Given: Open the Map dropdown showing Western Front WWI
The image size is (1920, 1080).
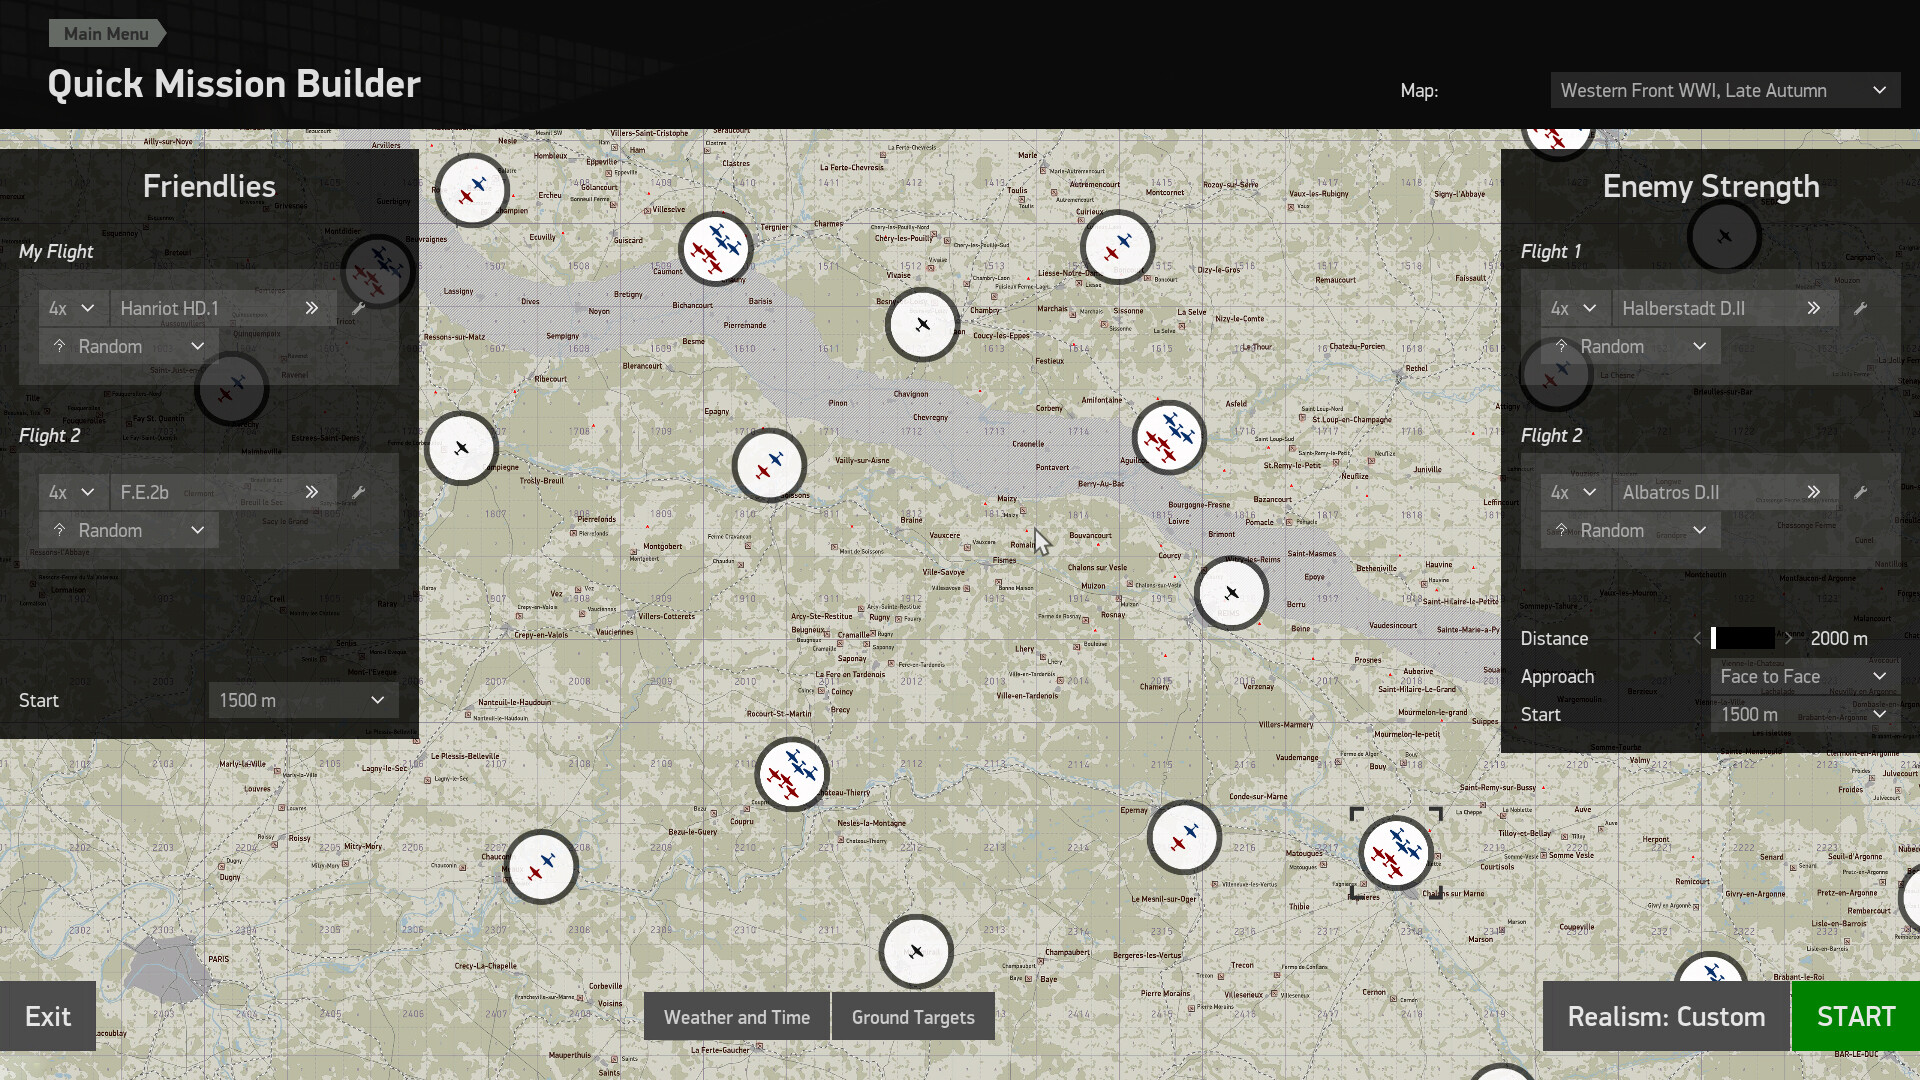Looking at the screenshot, I should (1724, 89).
